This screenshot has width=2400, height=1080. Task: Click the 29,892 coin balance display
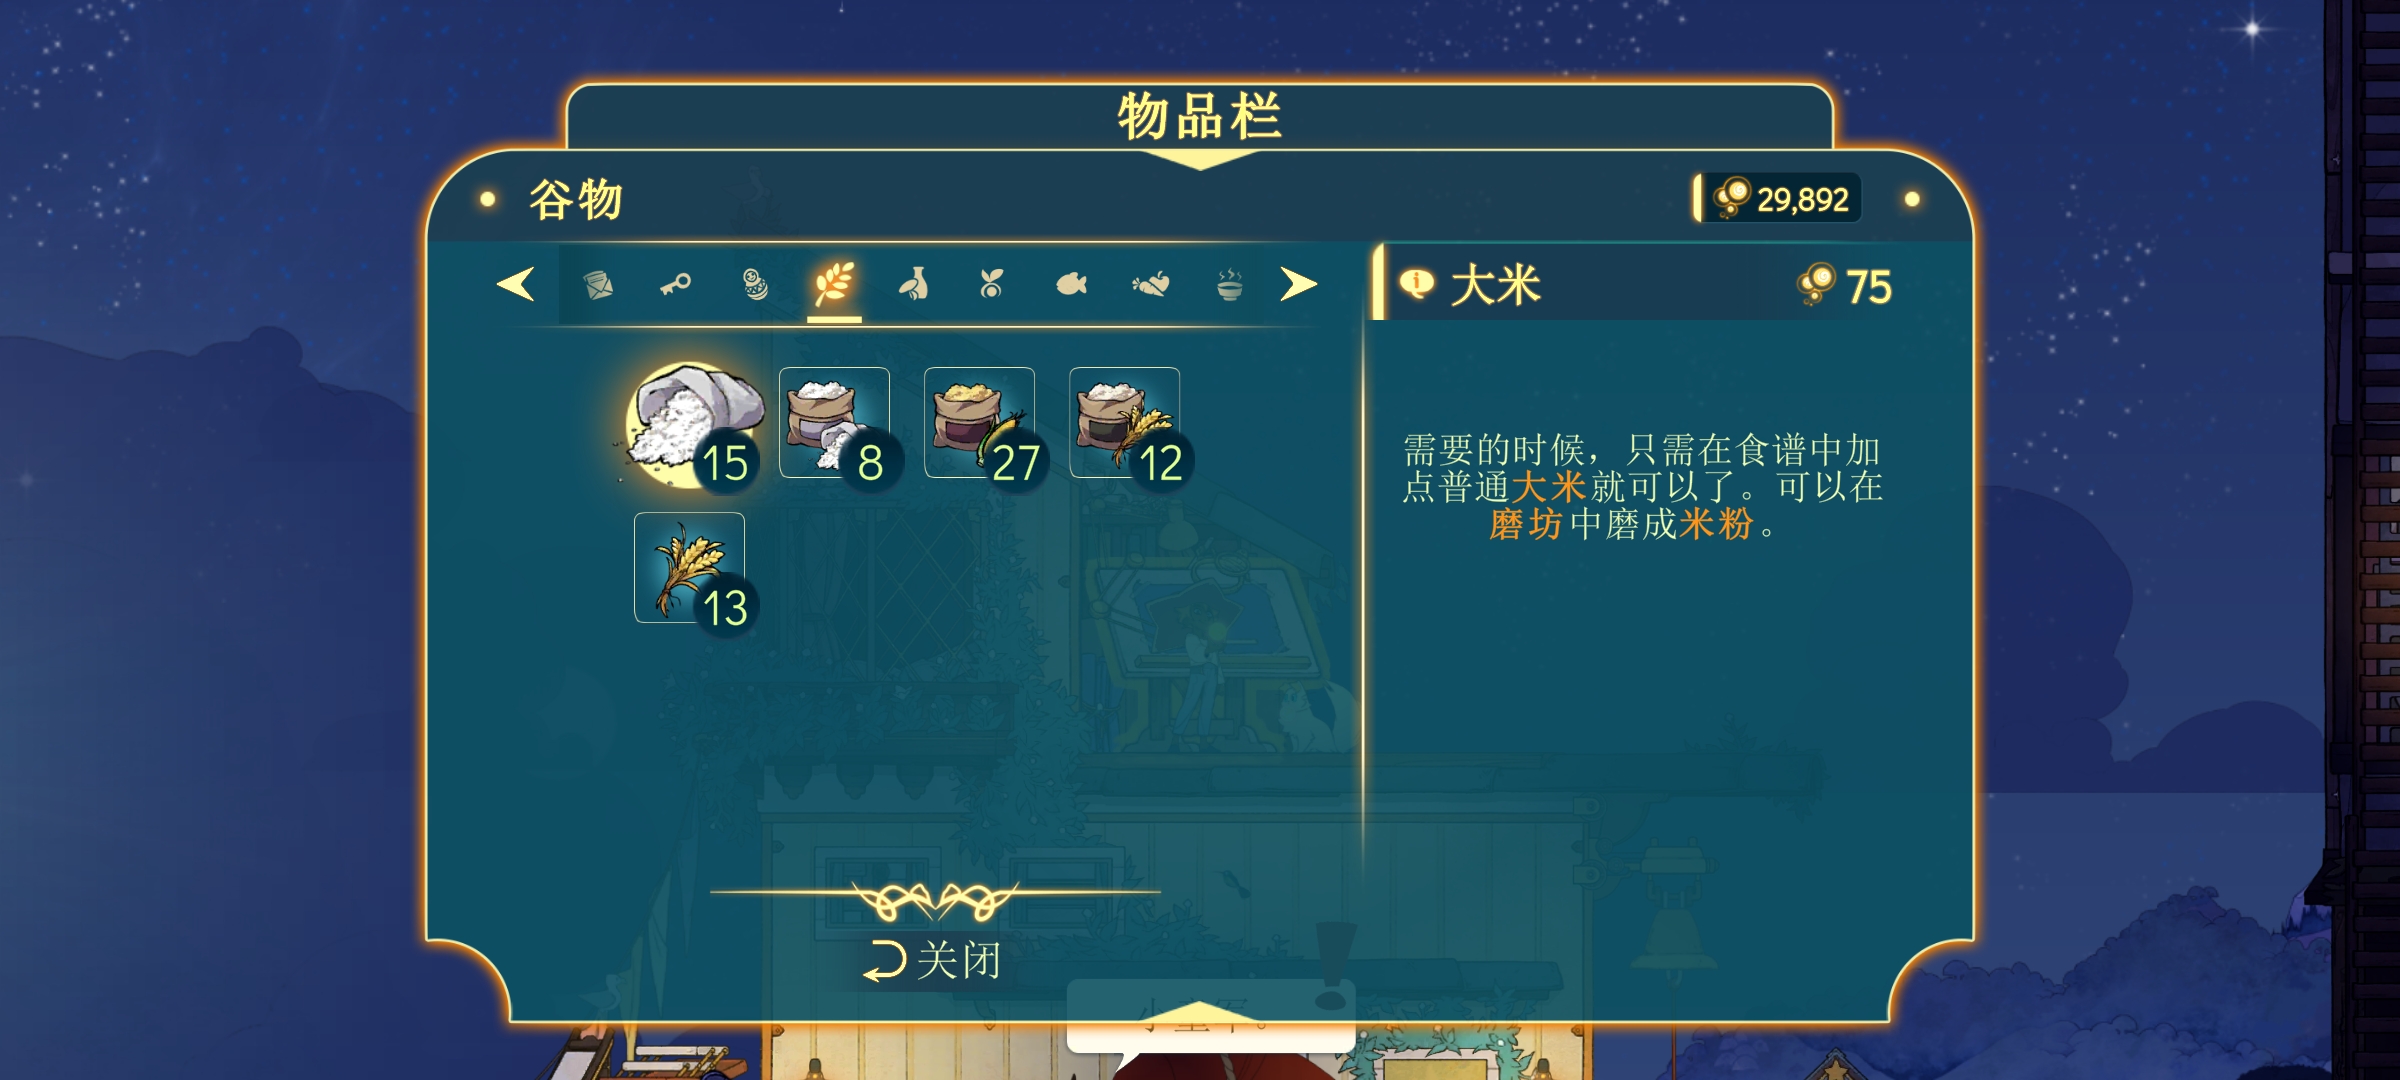pyautogui.click(x=1779, y=199)
